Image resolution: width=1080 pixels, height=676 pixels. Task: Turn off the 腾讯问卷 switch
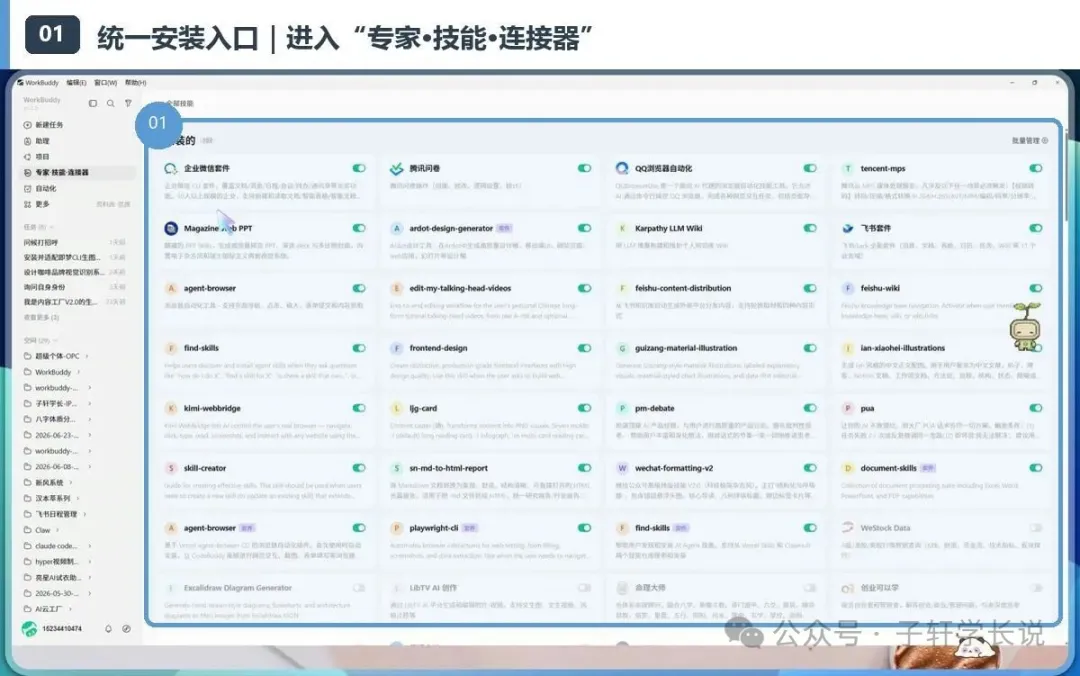pyautogui.click(x=584, y=168)
